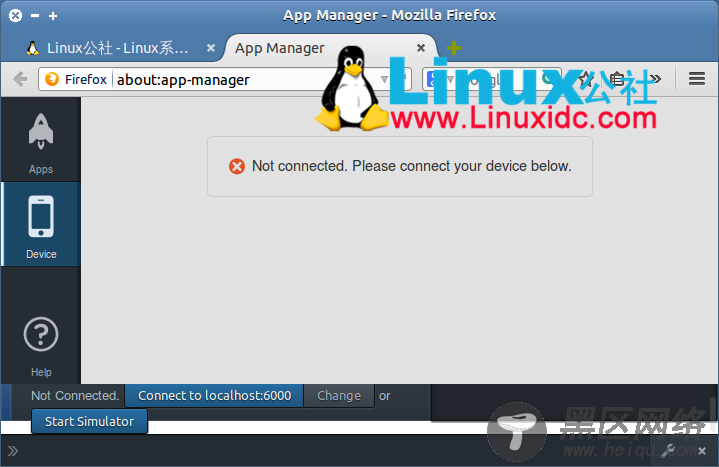This screenshot has width=719, height=467.
Task: Show more toolbar items chevron
Action: pyautogui.click(x=656, y=79)
